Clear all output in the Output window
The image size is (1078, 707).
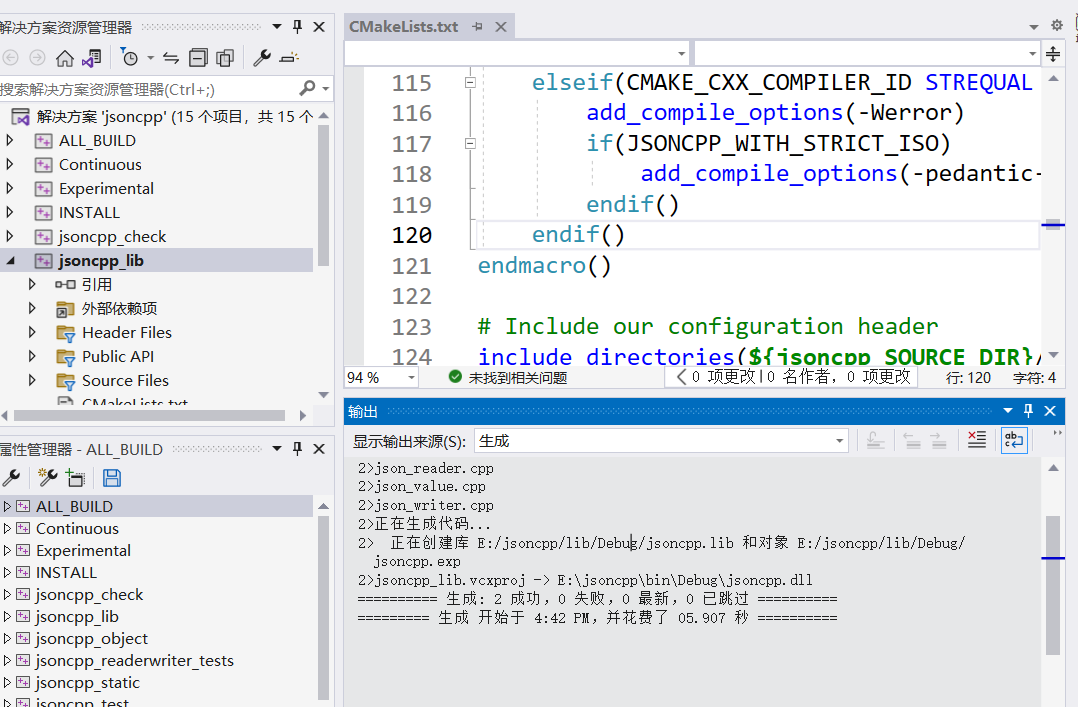pyautogui.click(x=976, y=439)
